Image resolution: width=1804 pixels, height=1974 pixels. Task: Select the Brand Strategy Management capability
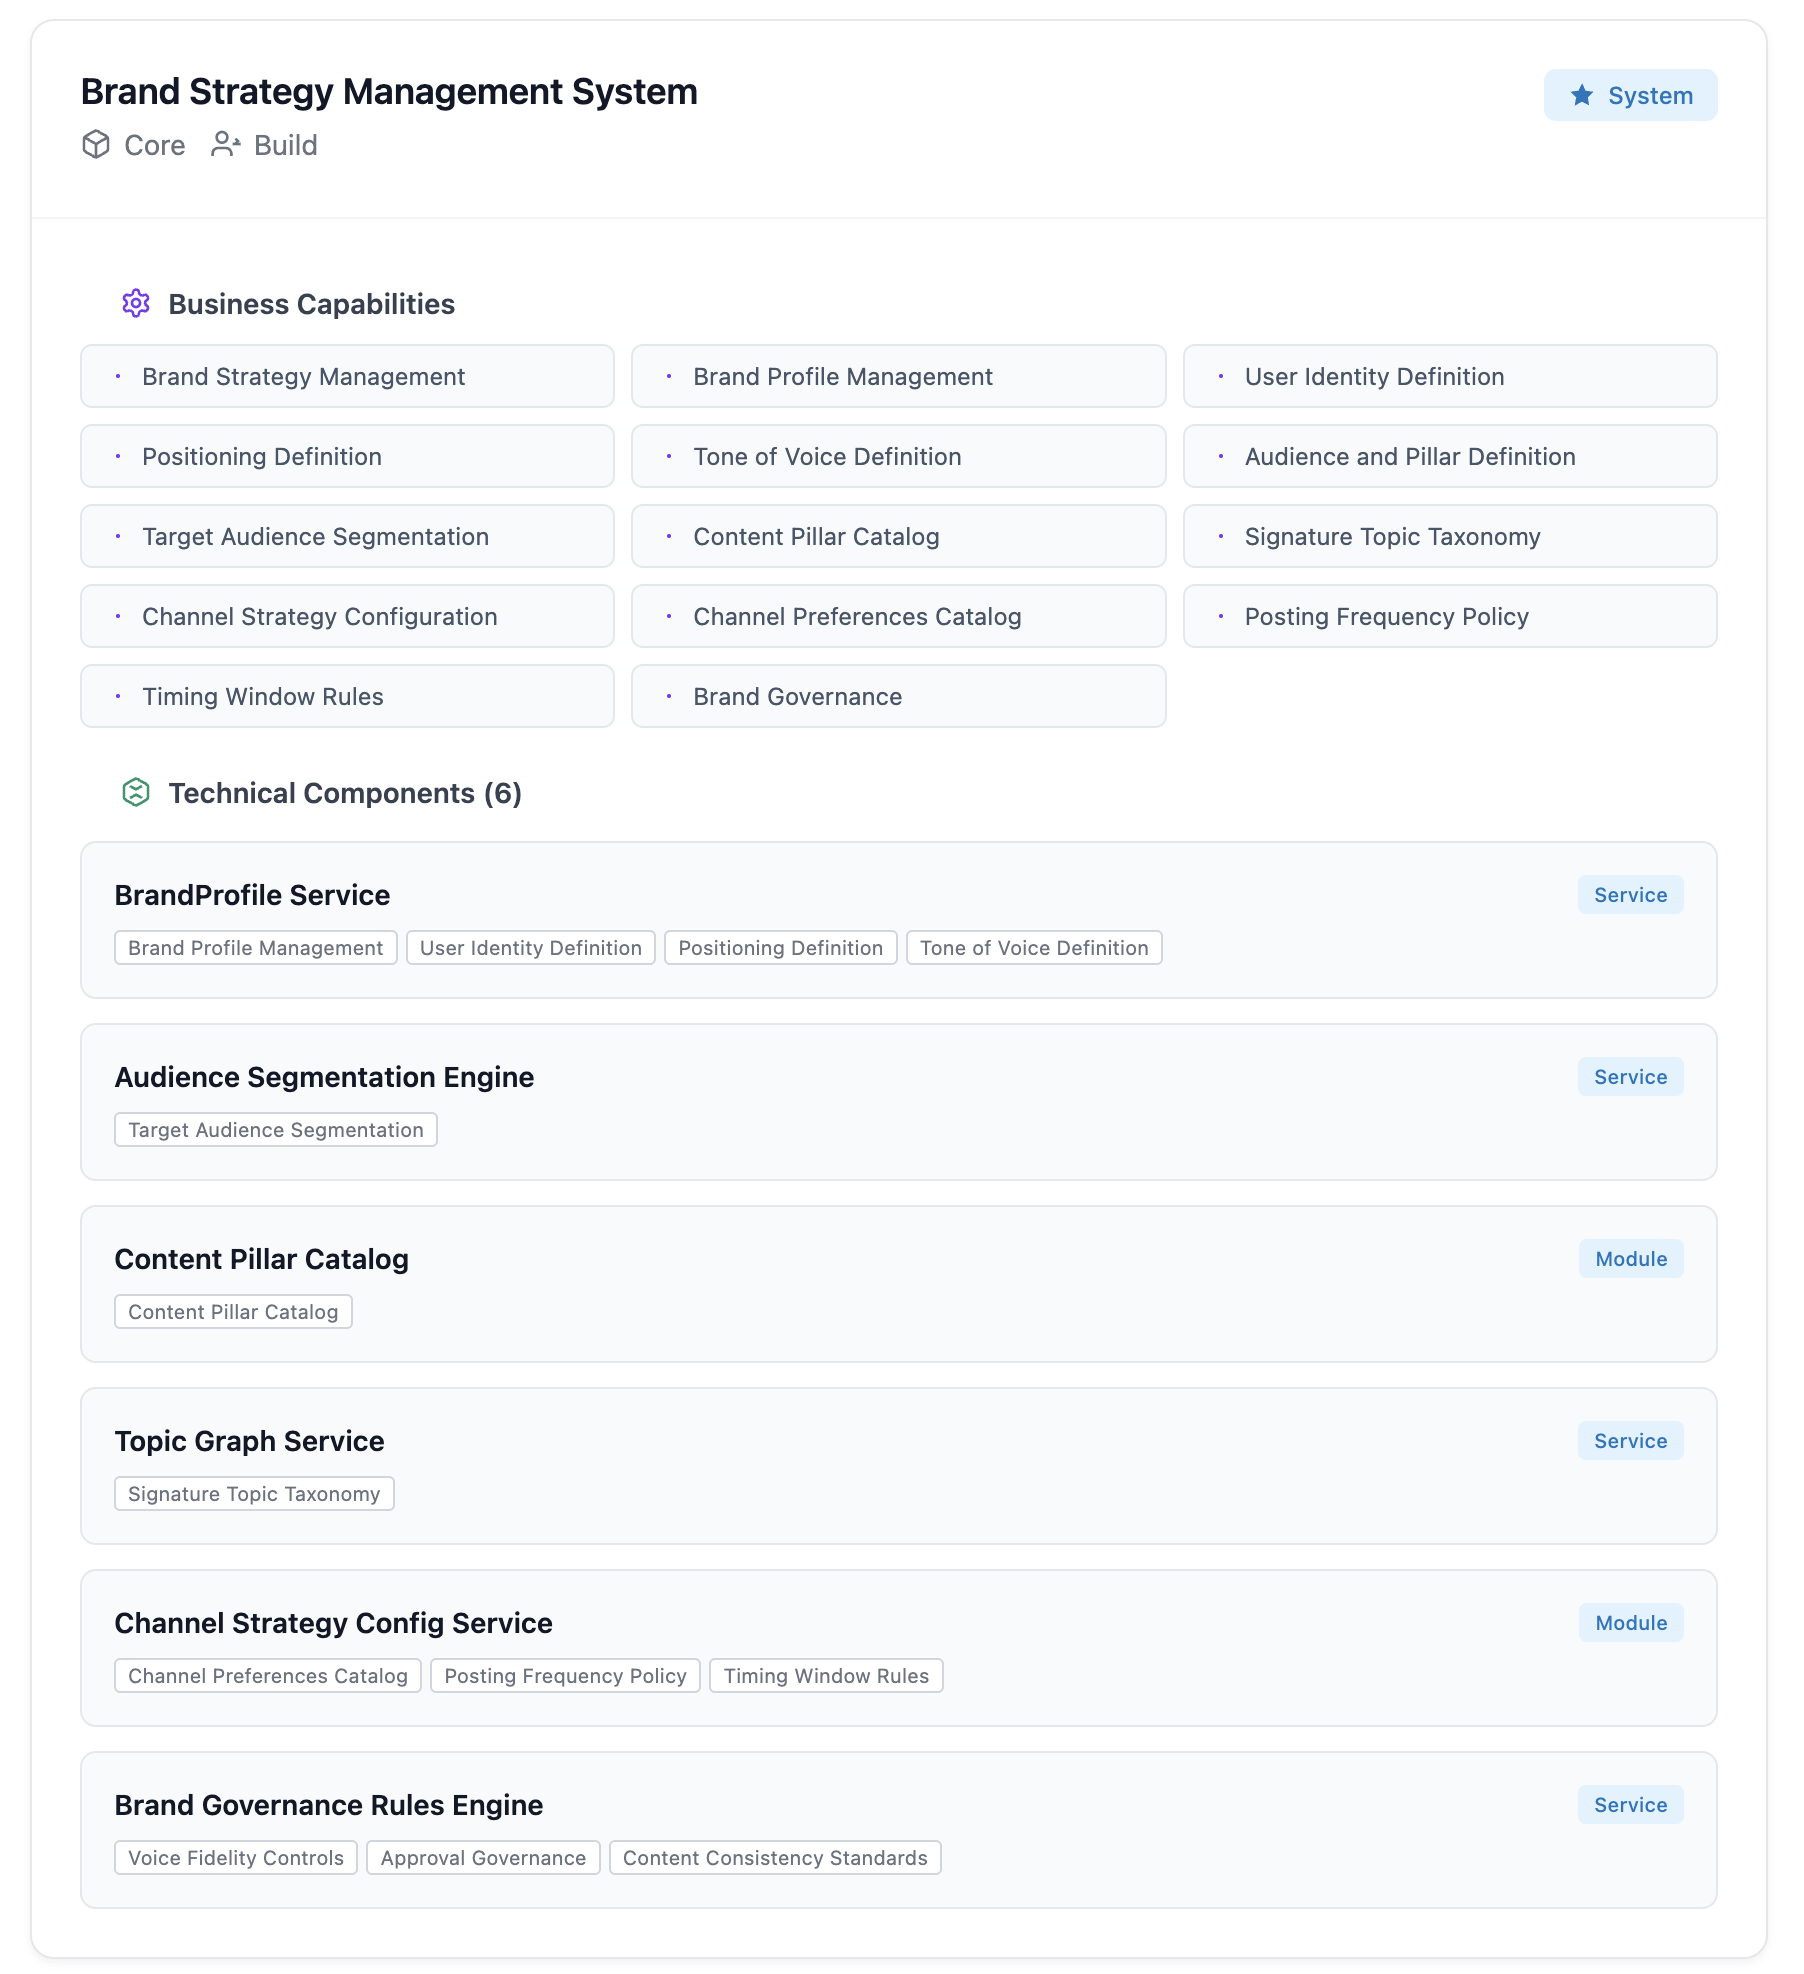click(x=347, y=377)
